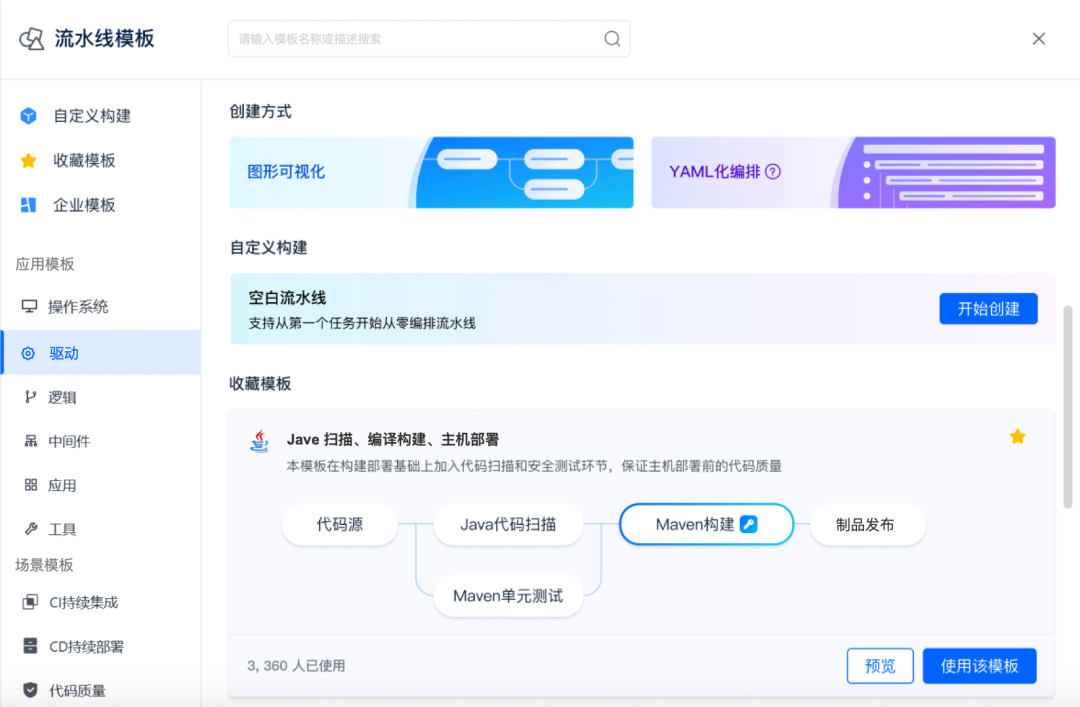Click the template search input field
Viewport: 1080px width, 707px height.
click(x=415, y=39)
